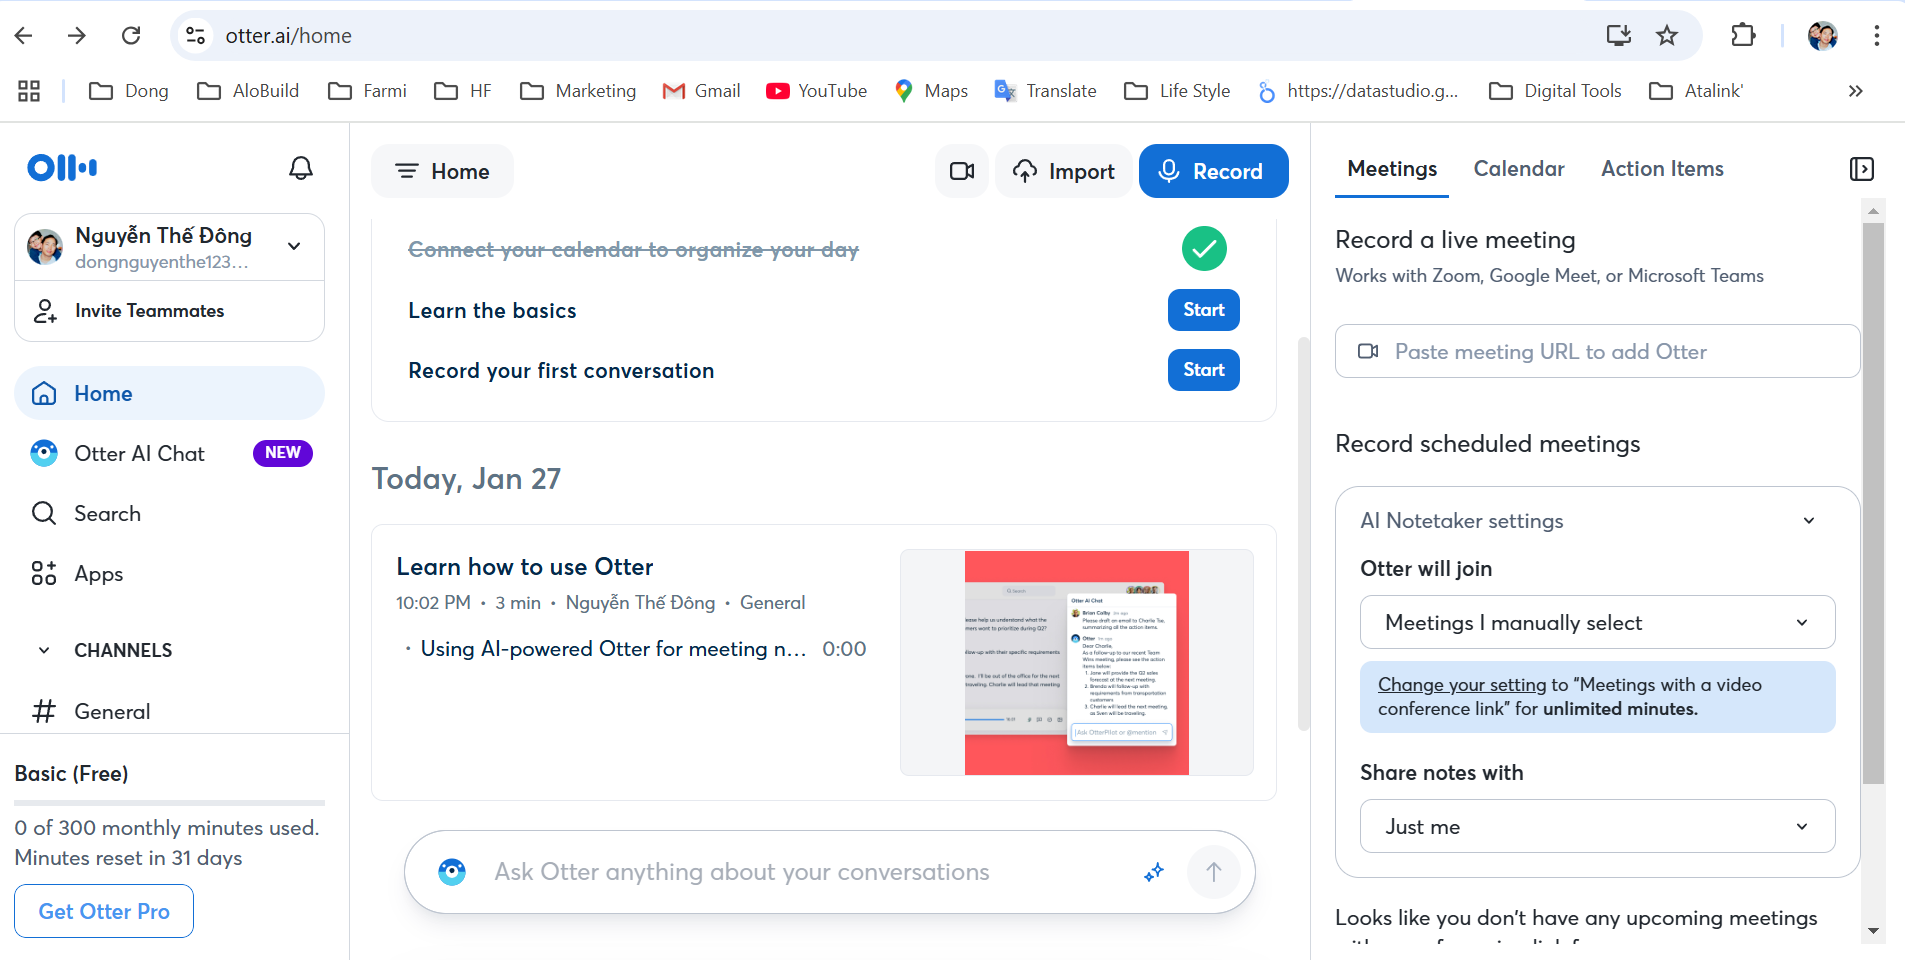The image size is (1905, 960).
Task: Start Record your first conversation
Action: click(x=1204, y=370)
